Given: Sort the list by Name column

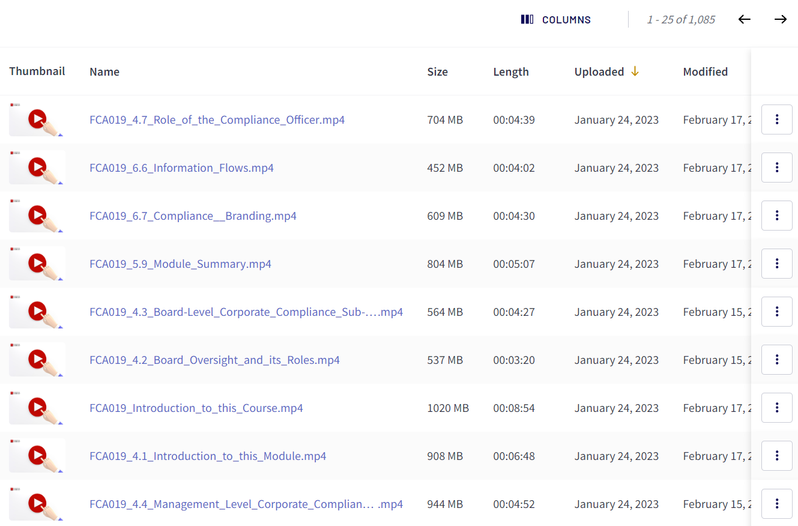Looking at the screenshot, I should pyautogui.click(x=104, y=72).
